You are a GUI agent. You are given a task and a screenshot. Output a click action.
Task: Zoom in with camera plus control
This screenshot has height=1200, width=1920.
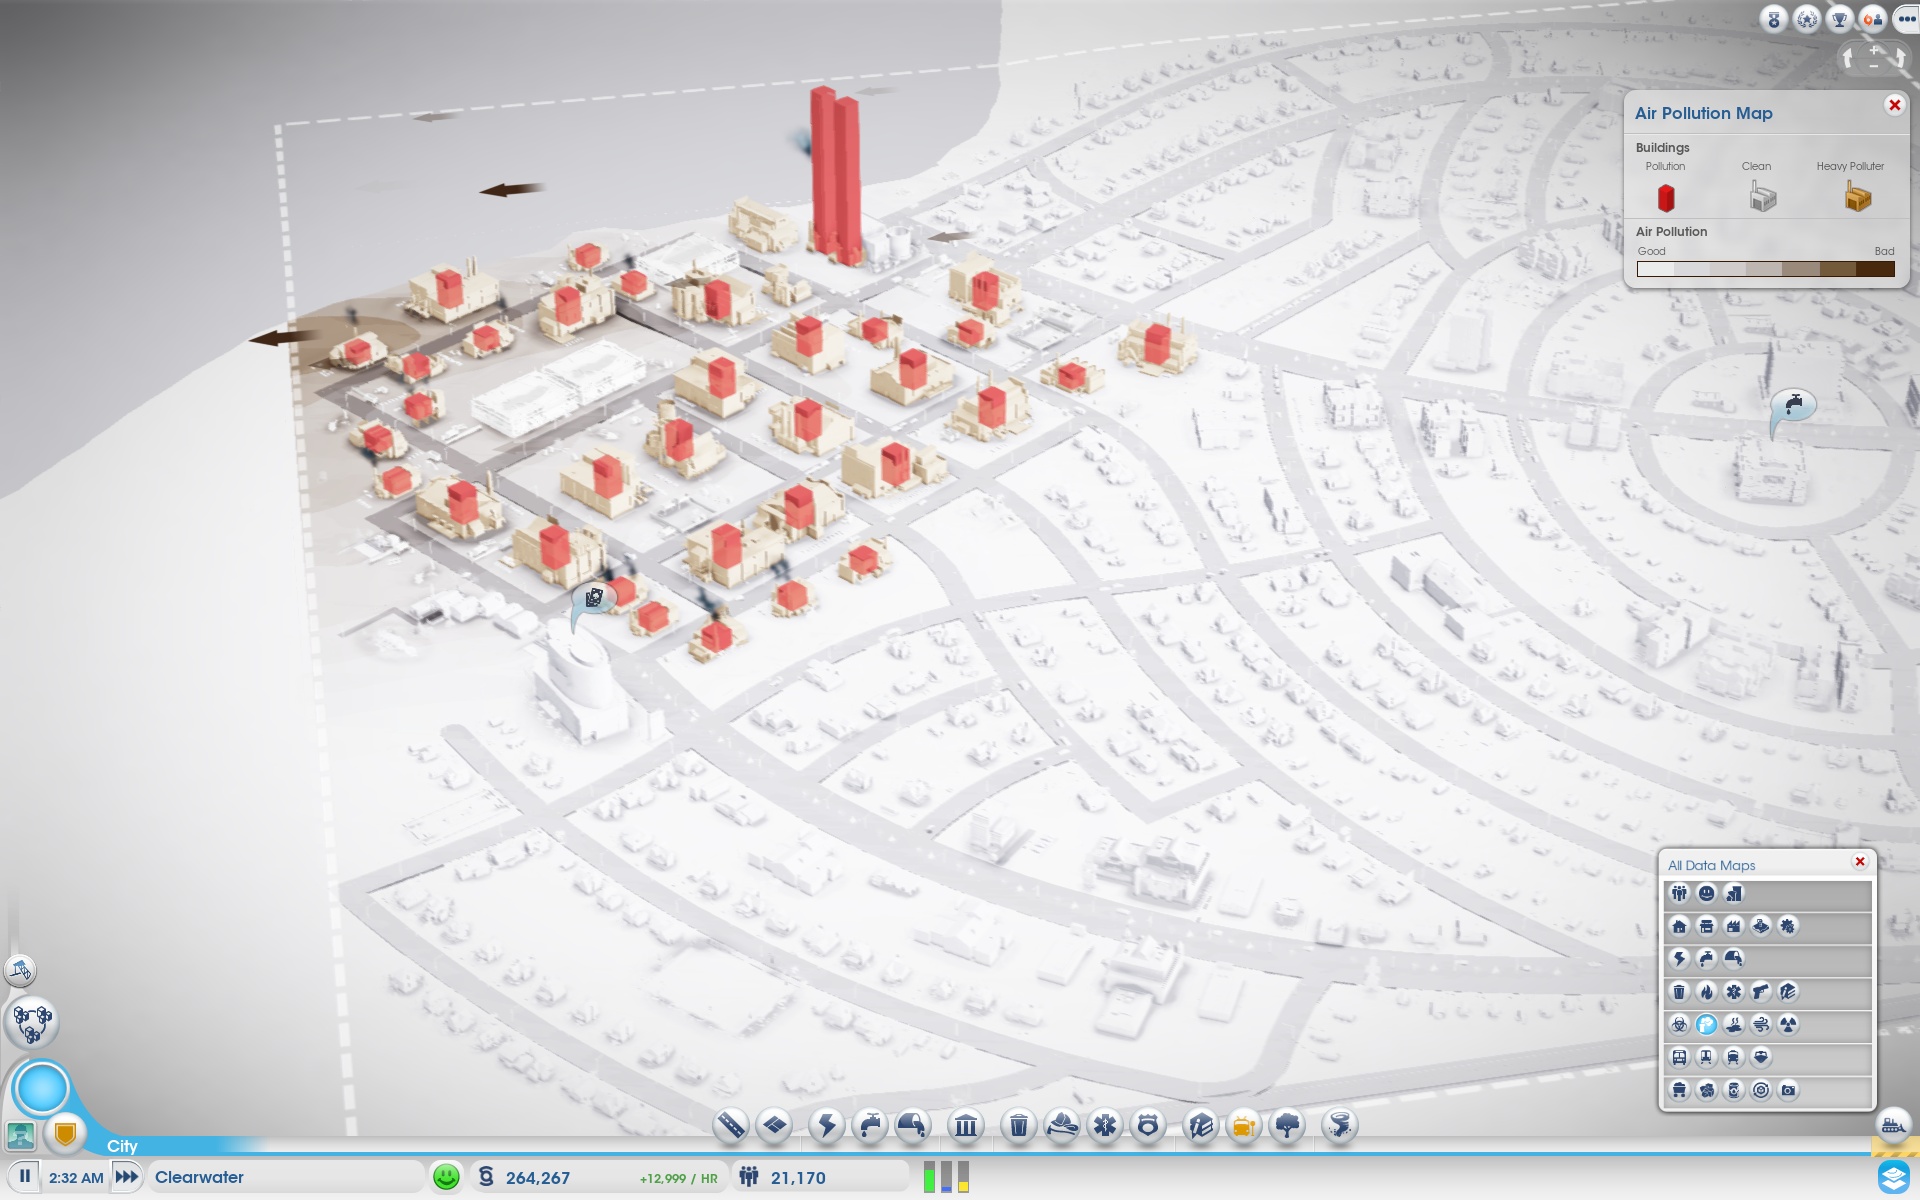pos(1874,49)
